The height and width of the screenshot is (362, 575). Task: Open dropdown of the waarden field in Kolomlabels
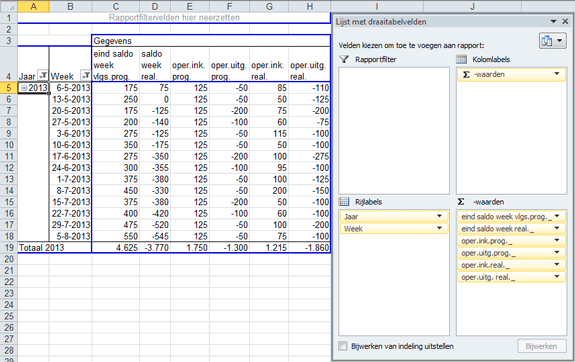pos(557,74)
